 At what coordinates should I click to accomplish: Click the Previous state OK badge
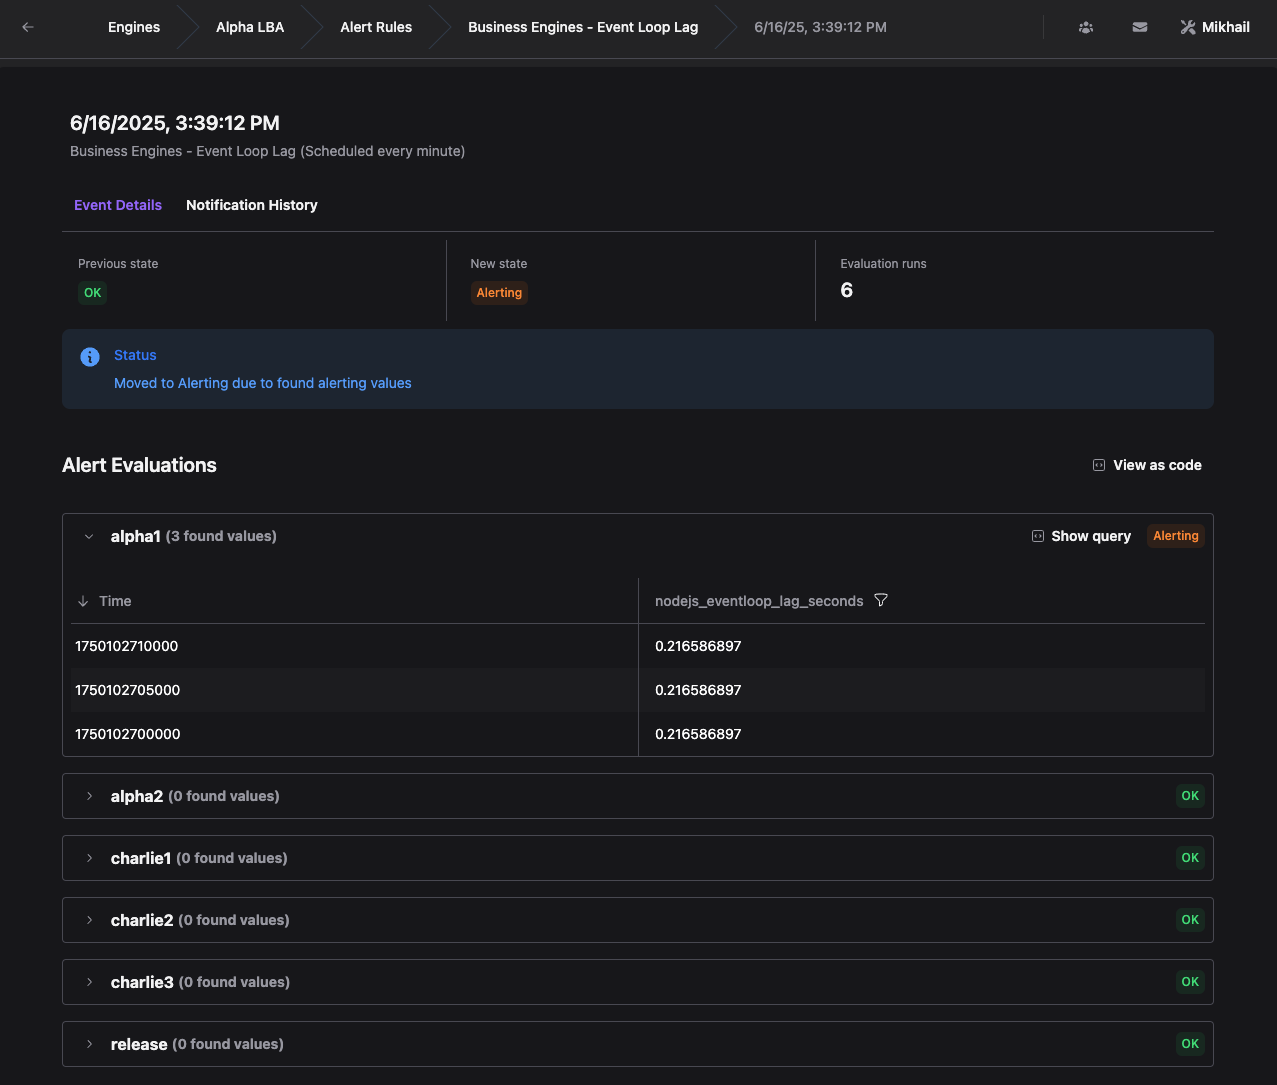[x=92, y=293]
